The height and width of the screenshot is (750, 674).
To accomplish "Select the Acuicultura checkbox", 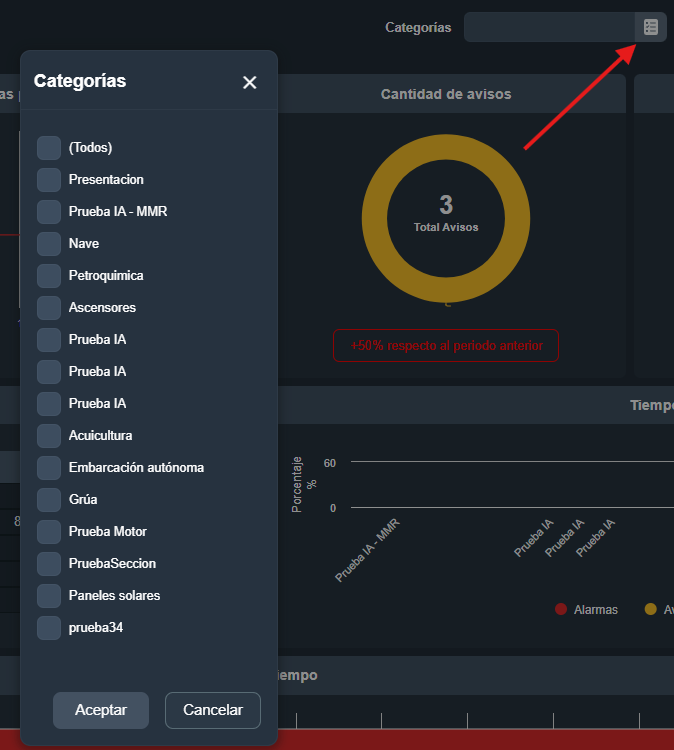I will pos(49,436).
